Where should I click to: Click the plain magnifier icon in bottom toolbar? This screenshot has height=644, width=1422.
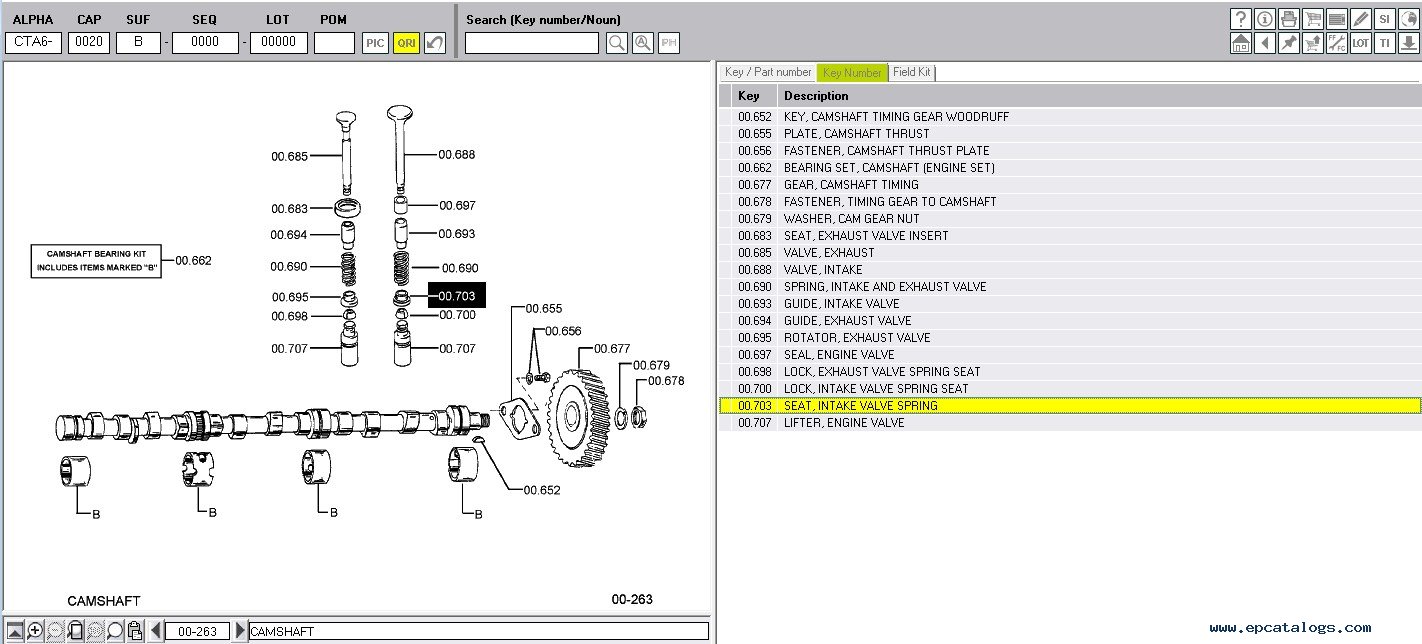pos(115,631)
